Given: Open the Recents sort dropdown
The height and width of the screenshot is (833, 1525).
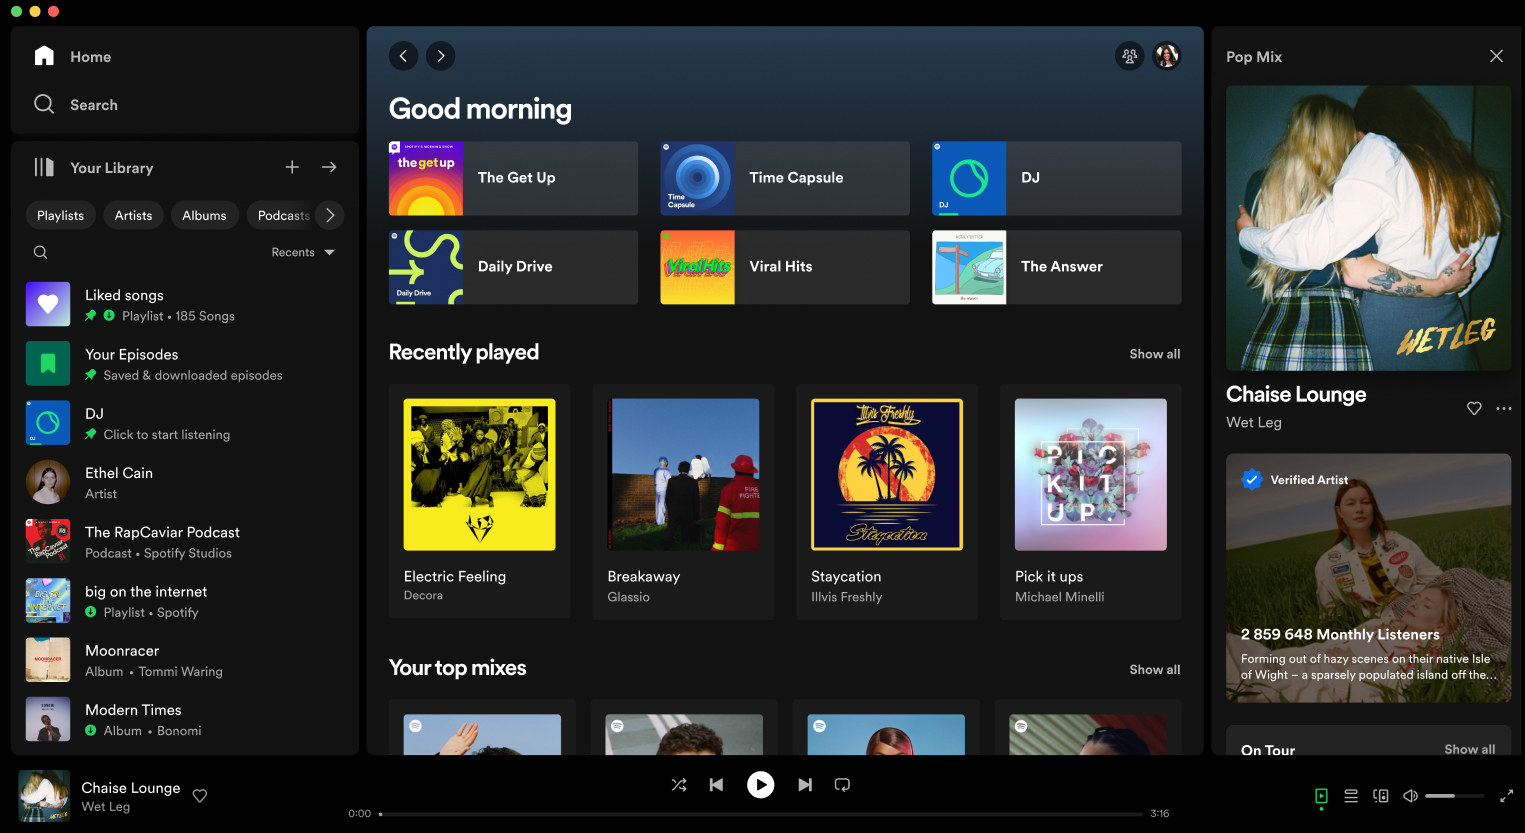Looking at the screenshot, I should click(x=303, y=252).
